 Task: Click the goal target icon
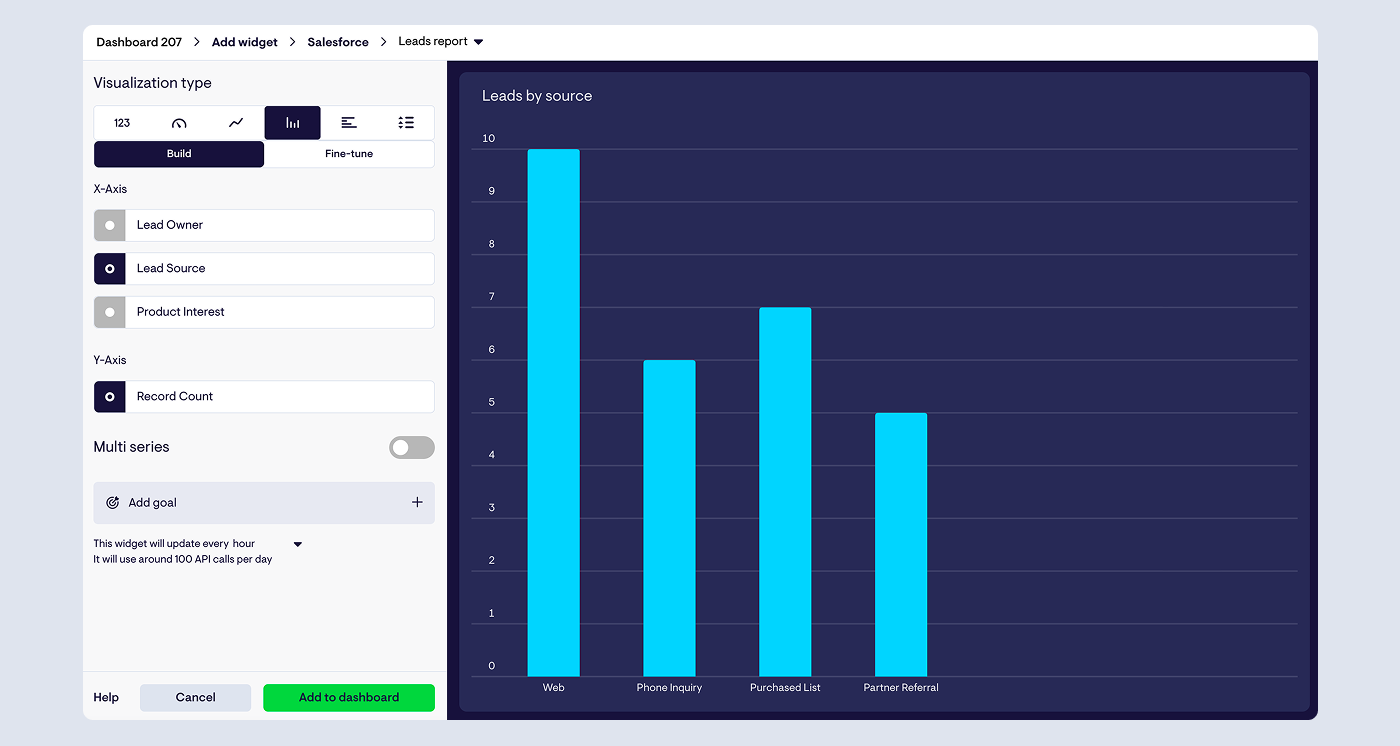tap(113, 503)
